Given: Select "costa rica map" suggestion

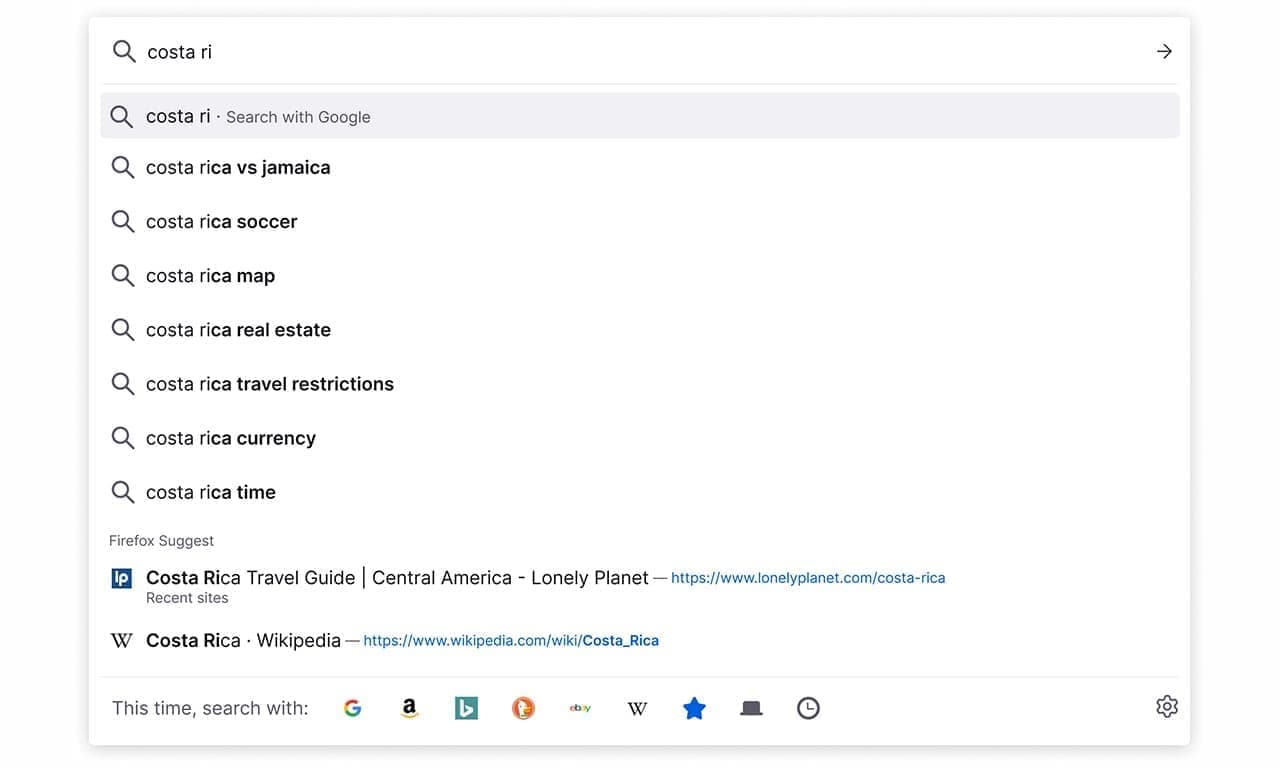Looking at the screenshot, I should (x=210, y=276).
